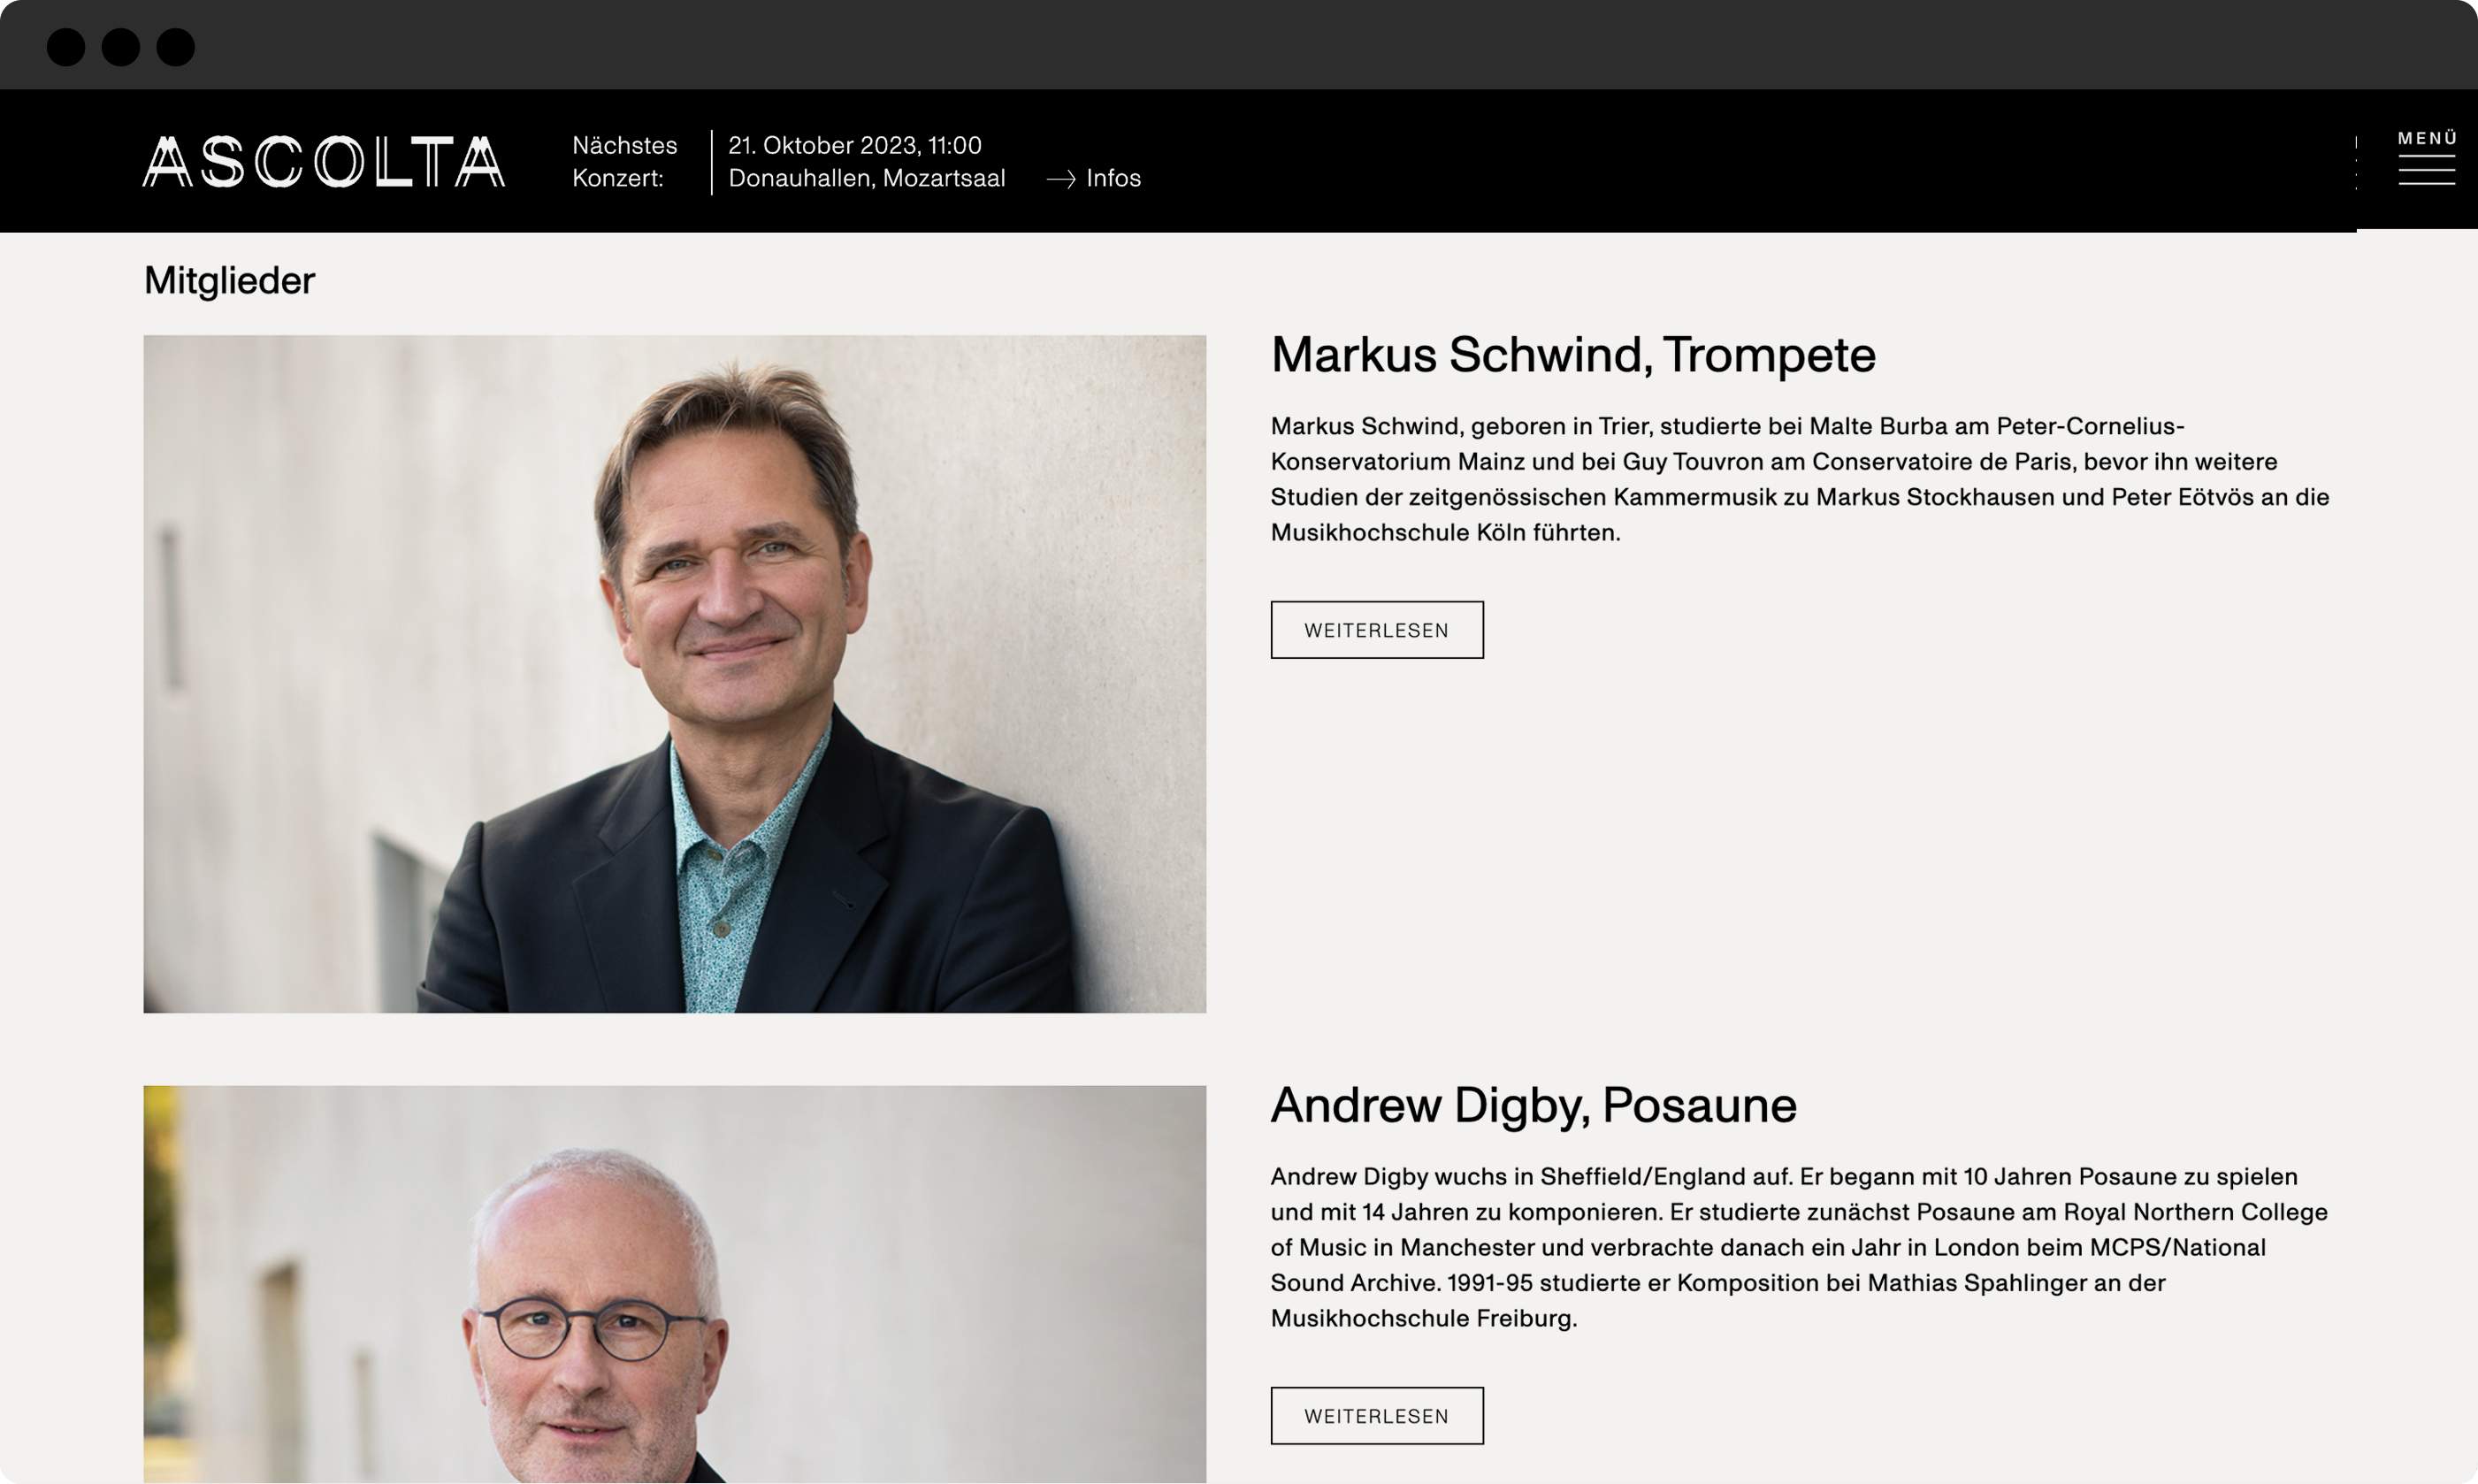Click Markus Schwind's biography paragraph

[x=1798, y=479]
